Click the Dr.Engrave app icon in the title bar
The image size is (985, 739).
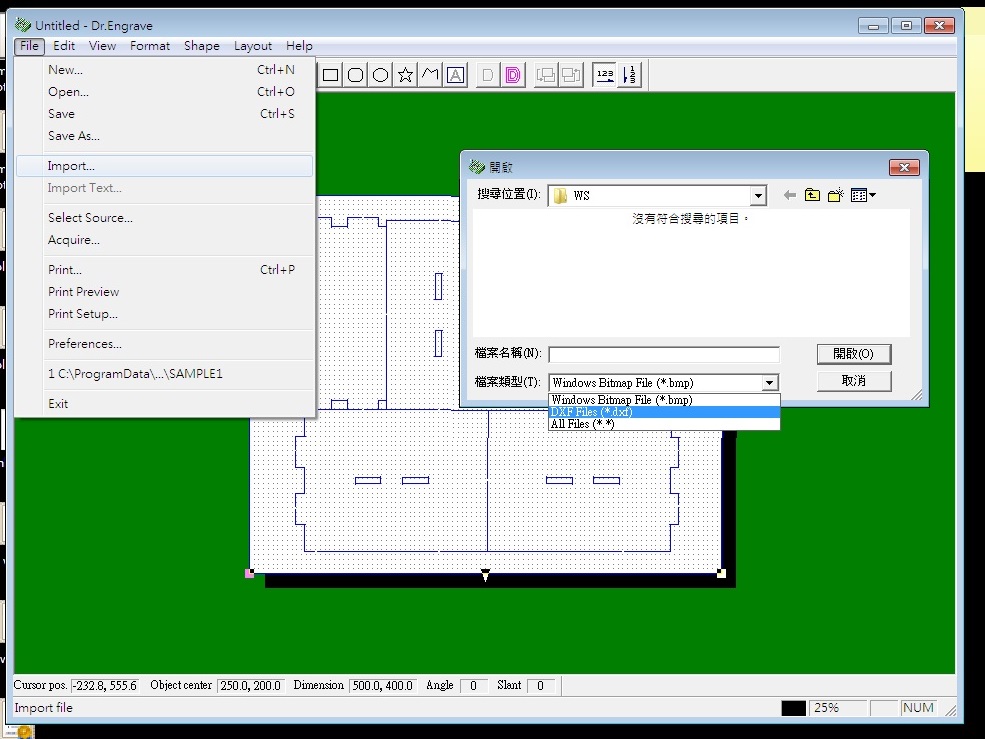23,25
